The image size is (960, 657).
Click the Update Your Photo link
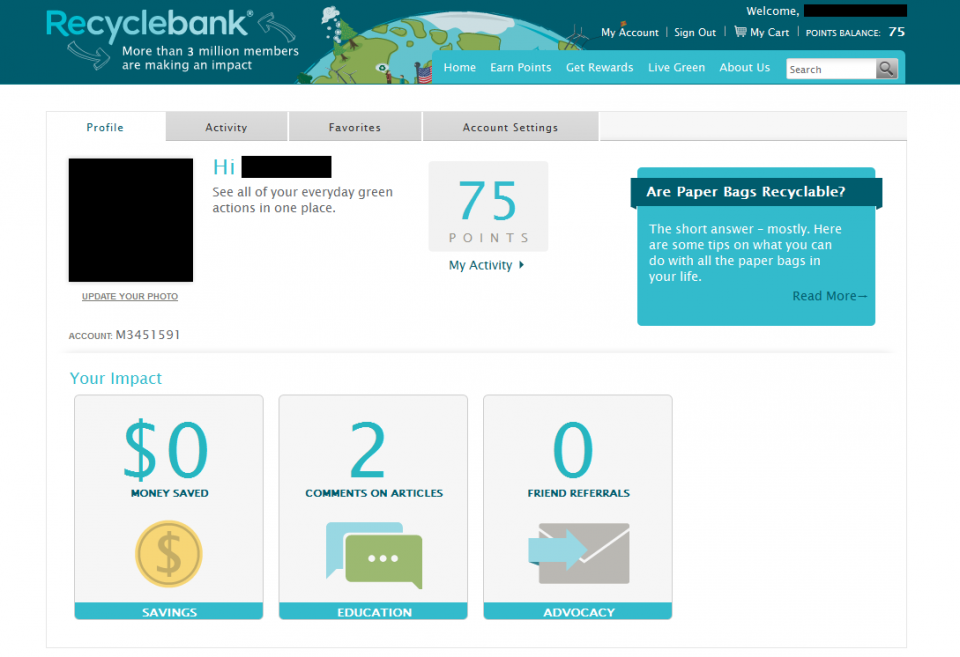[x=130, y=297]
